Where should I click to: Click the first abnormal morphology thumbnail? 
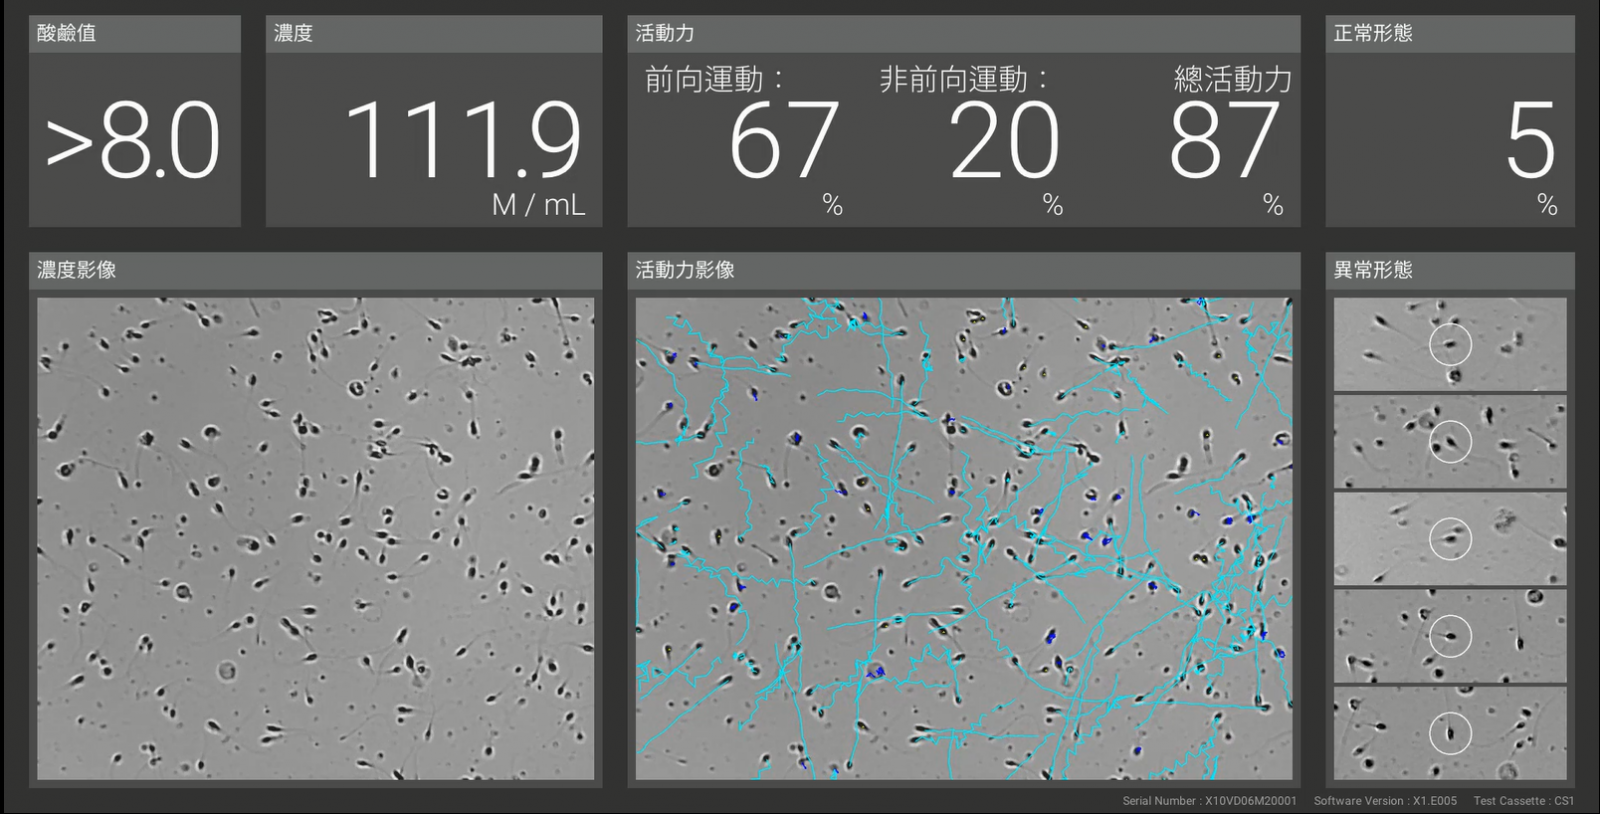(1449, 344)
